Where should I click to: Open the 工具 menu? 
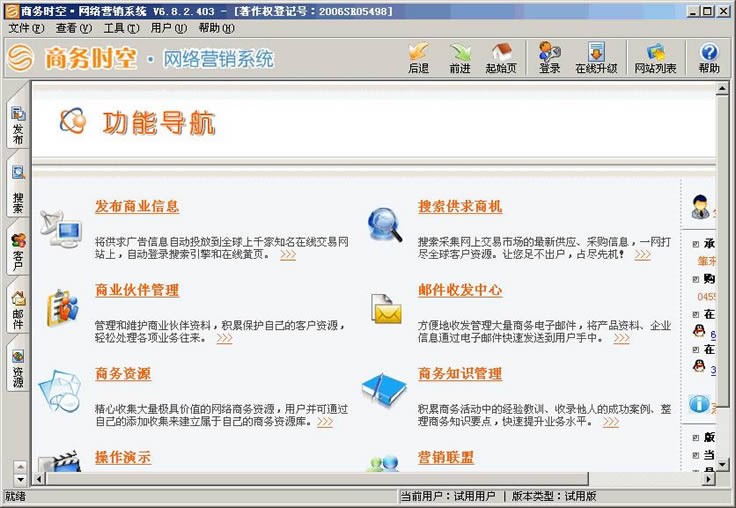120,28
